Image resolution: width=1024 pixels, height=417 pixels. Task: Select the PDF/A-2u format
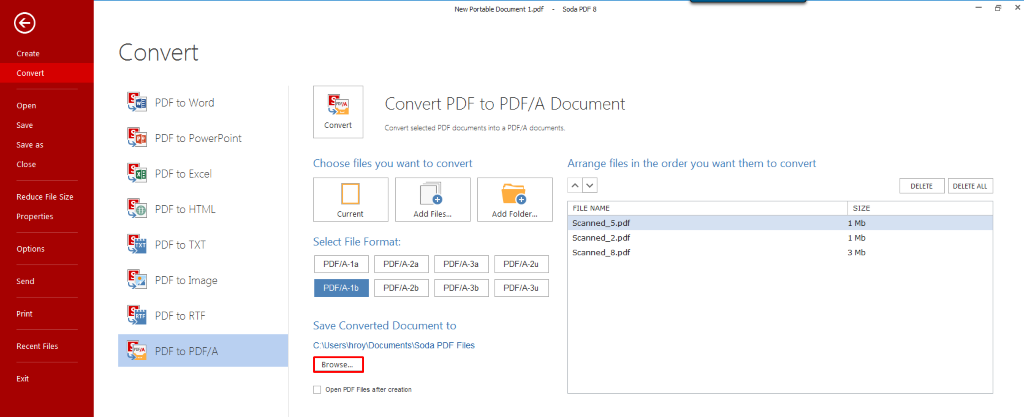click(521, 264)
